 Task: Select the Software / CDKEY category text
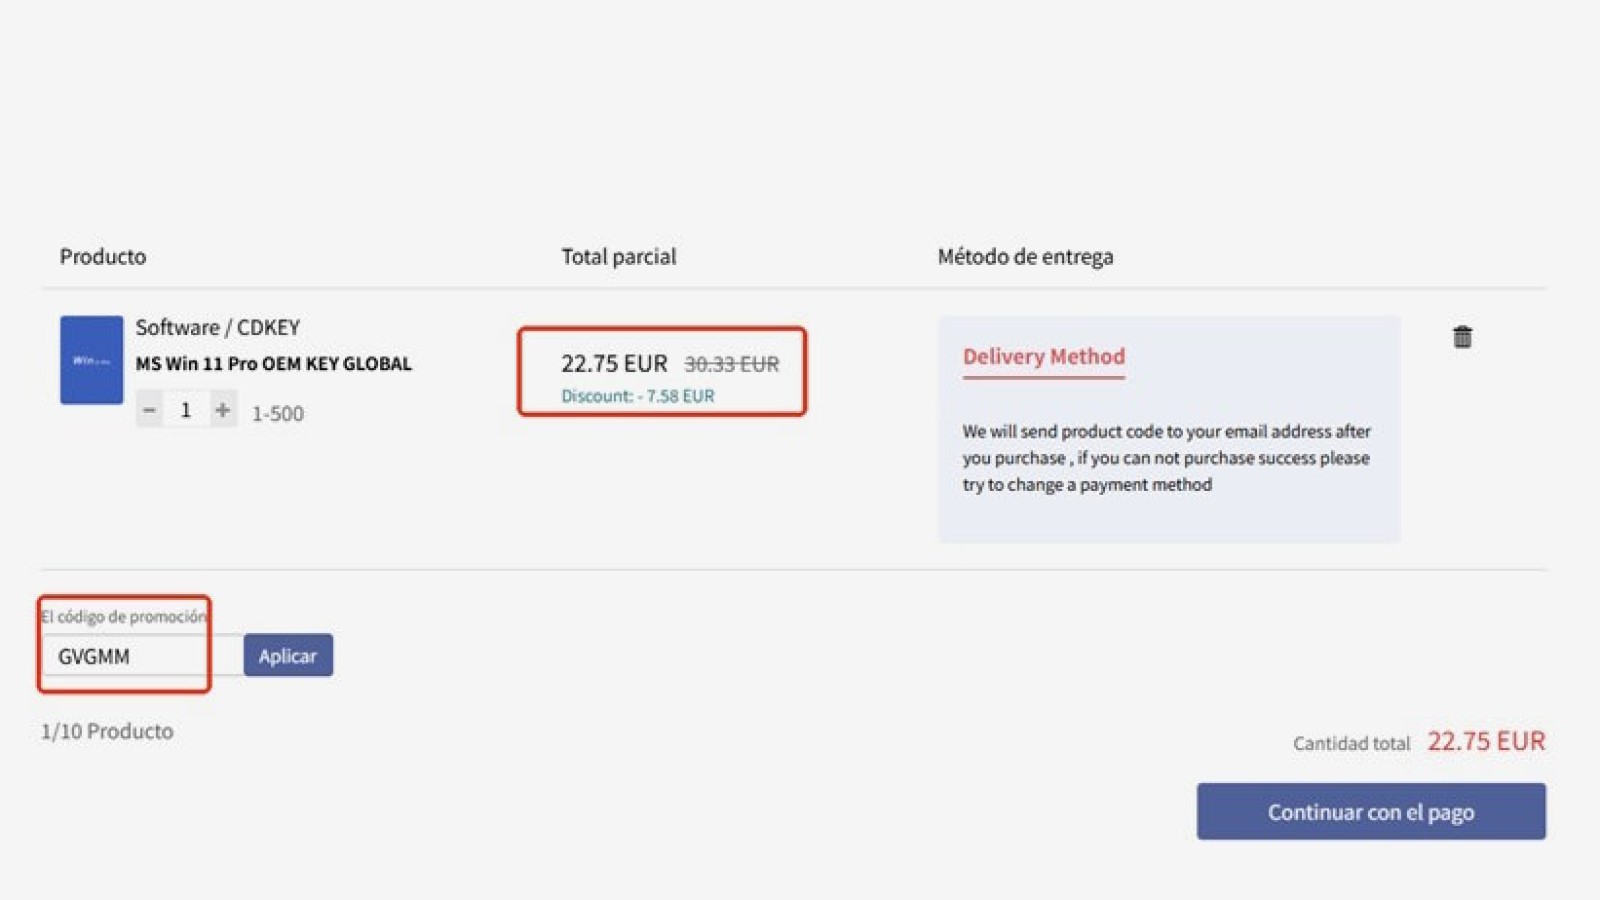217,328
